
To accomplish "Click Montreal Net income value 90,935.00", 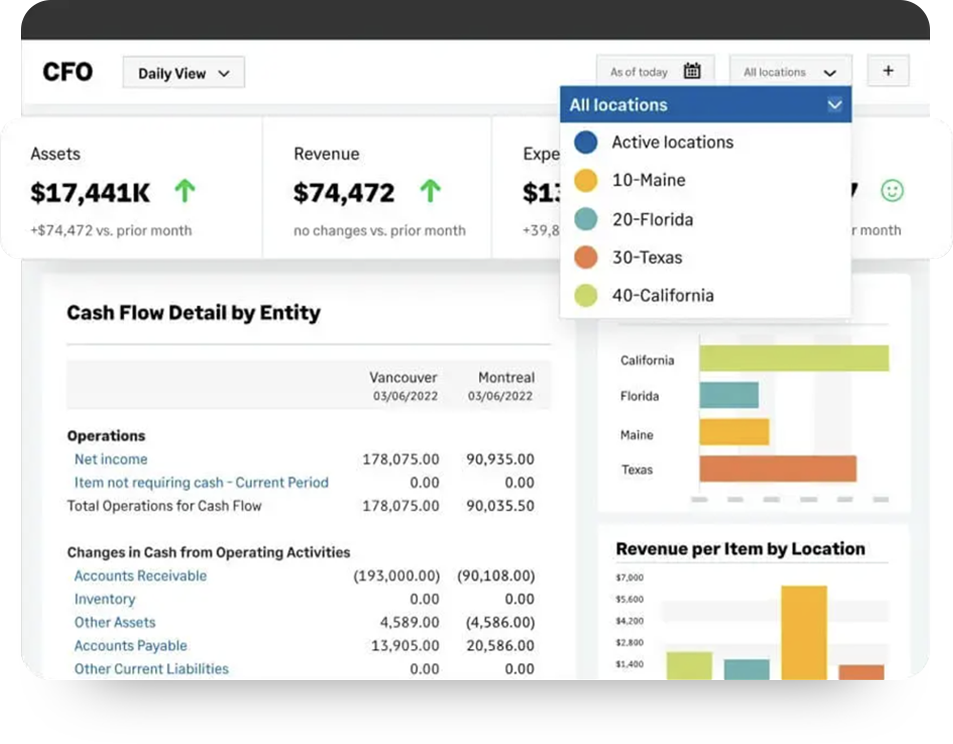I will click(x=500, y=460).
